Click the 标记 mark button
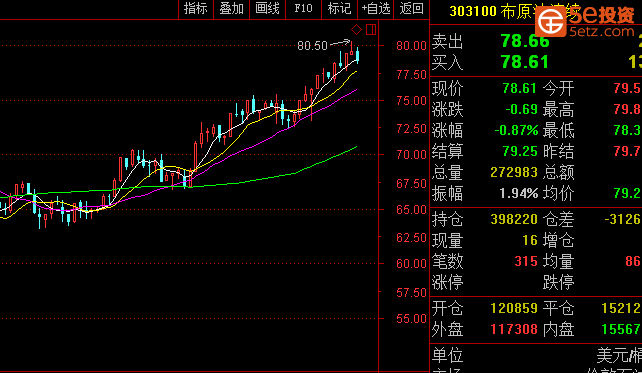 [339, 9]
